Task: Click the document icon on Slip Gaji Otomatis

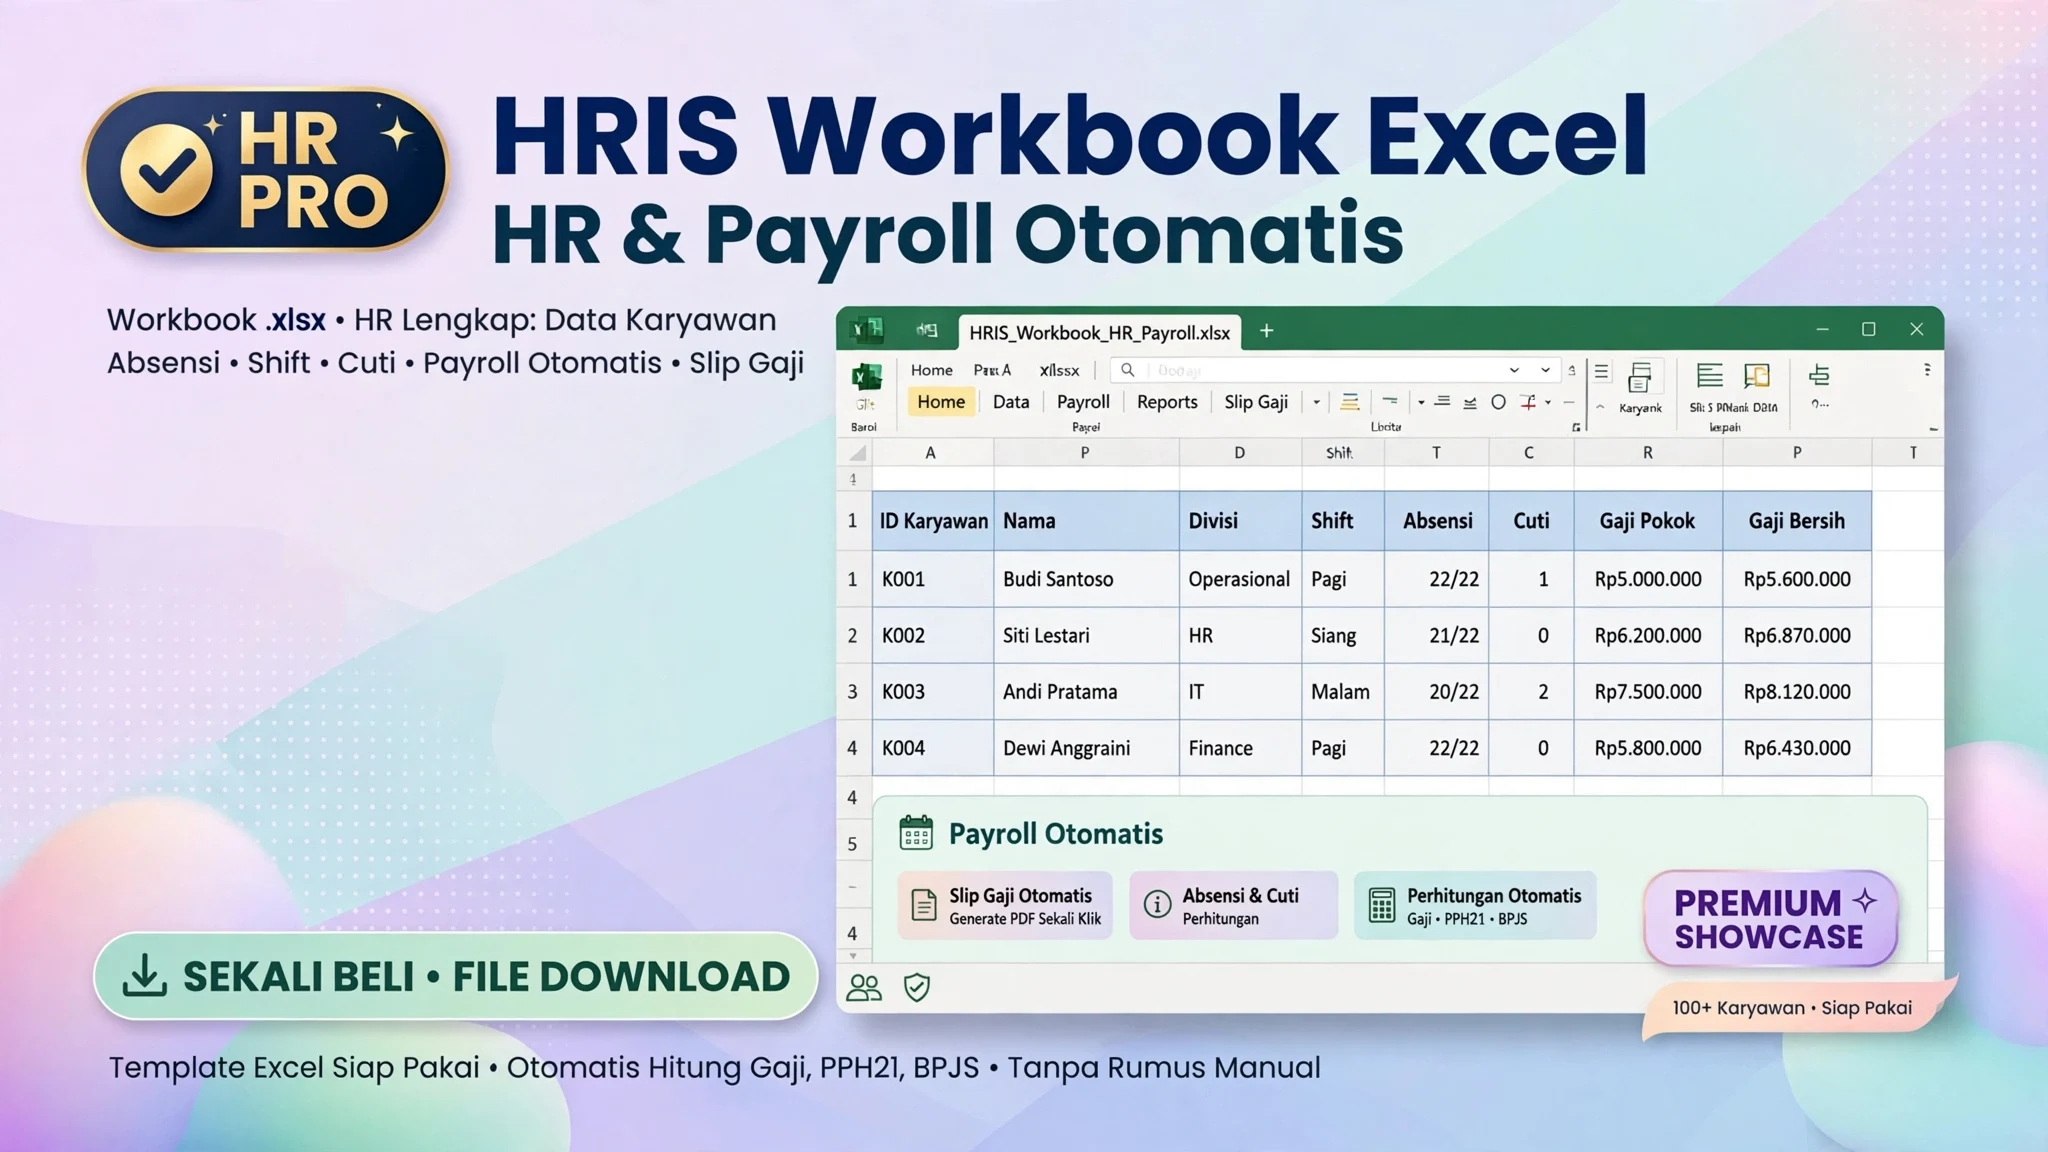Action: click(924, 905)
